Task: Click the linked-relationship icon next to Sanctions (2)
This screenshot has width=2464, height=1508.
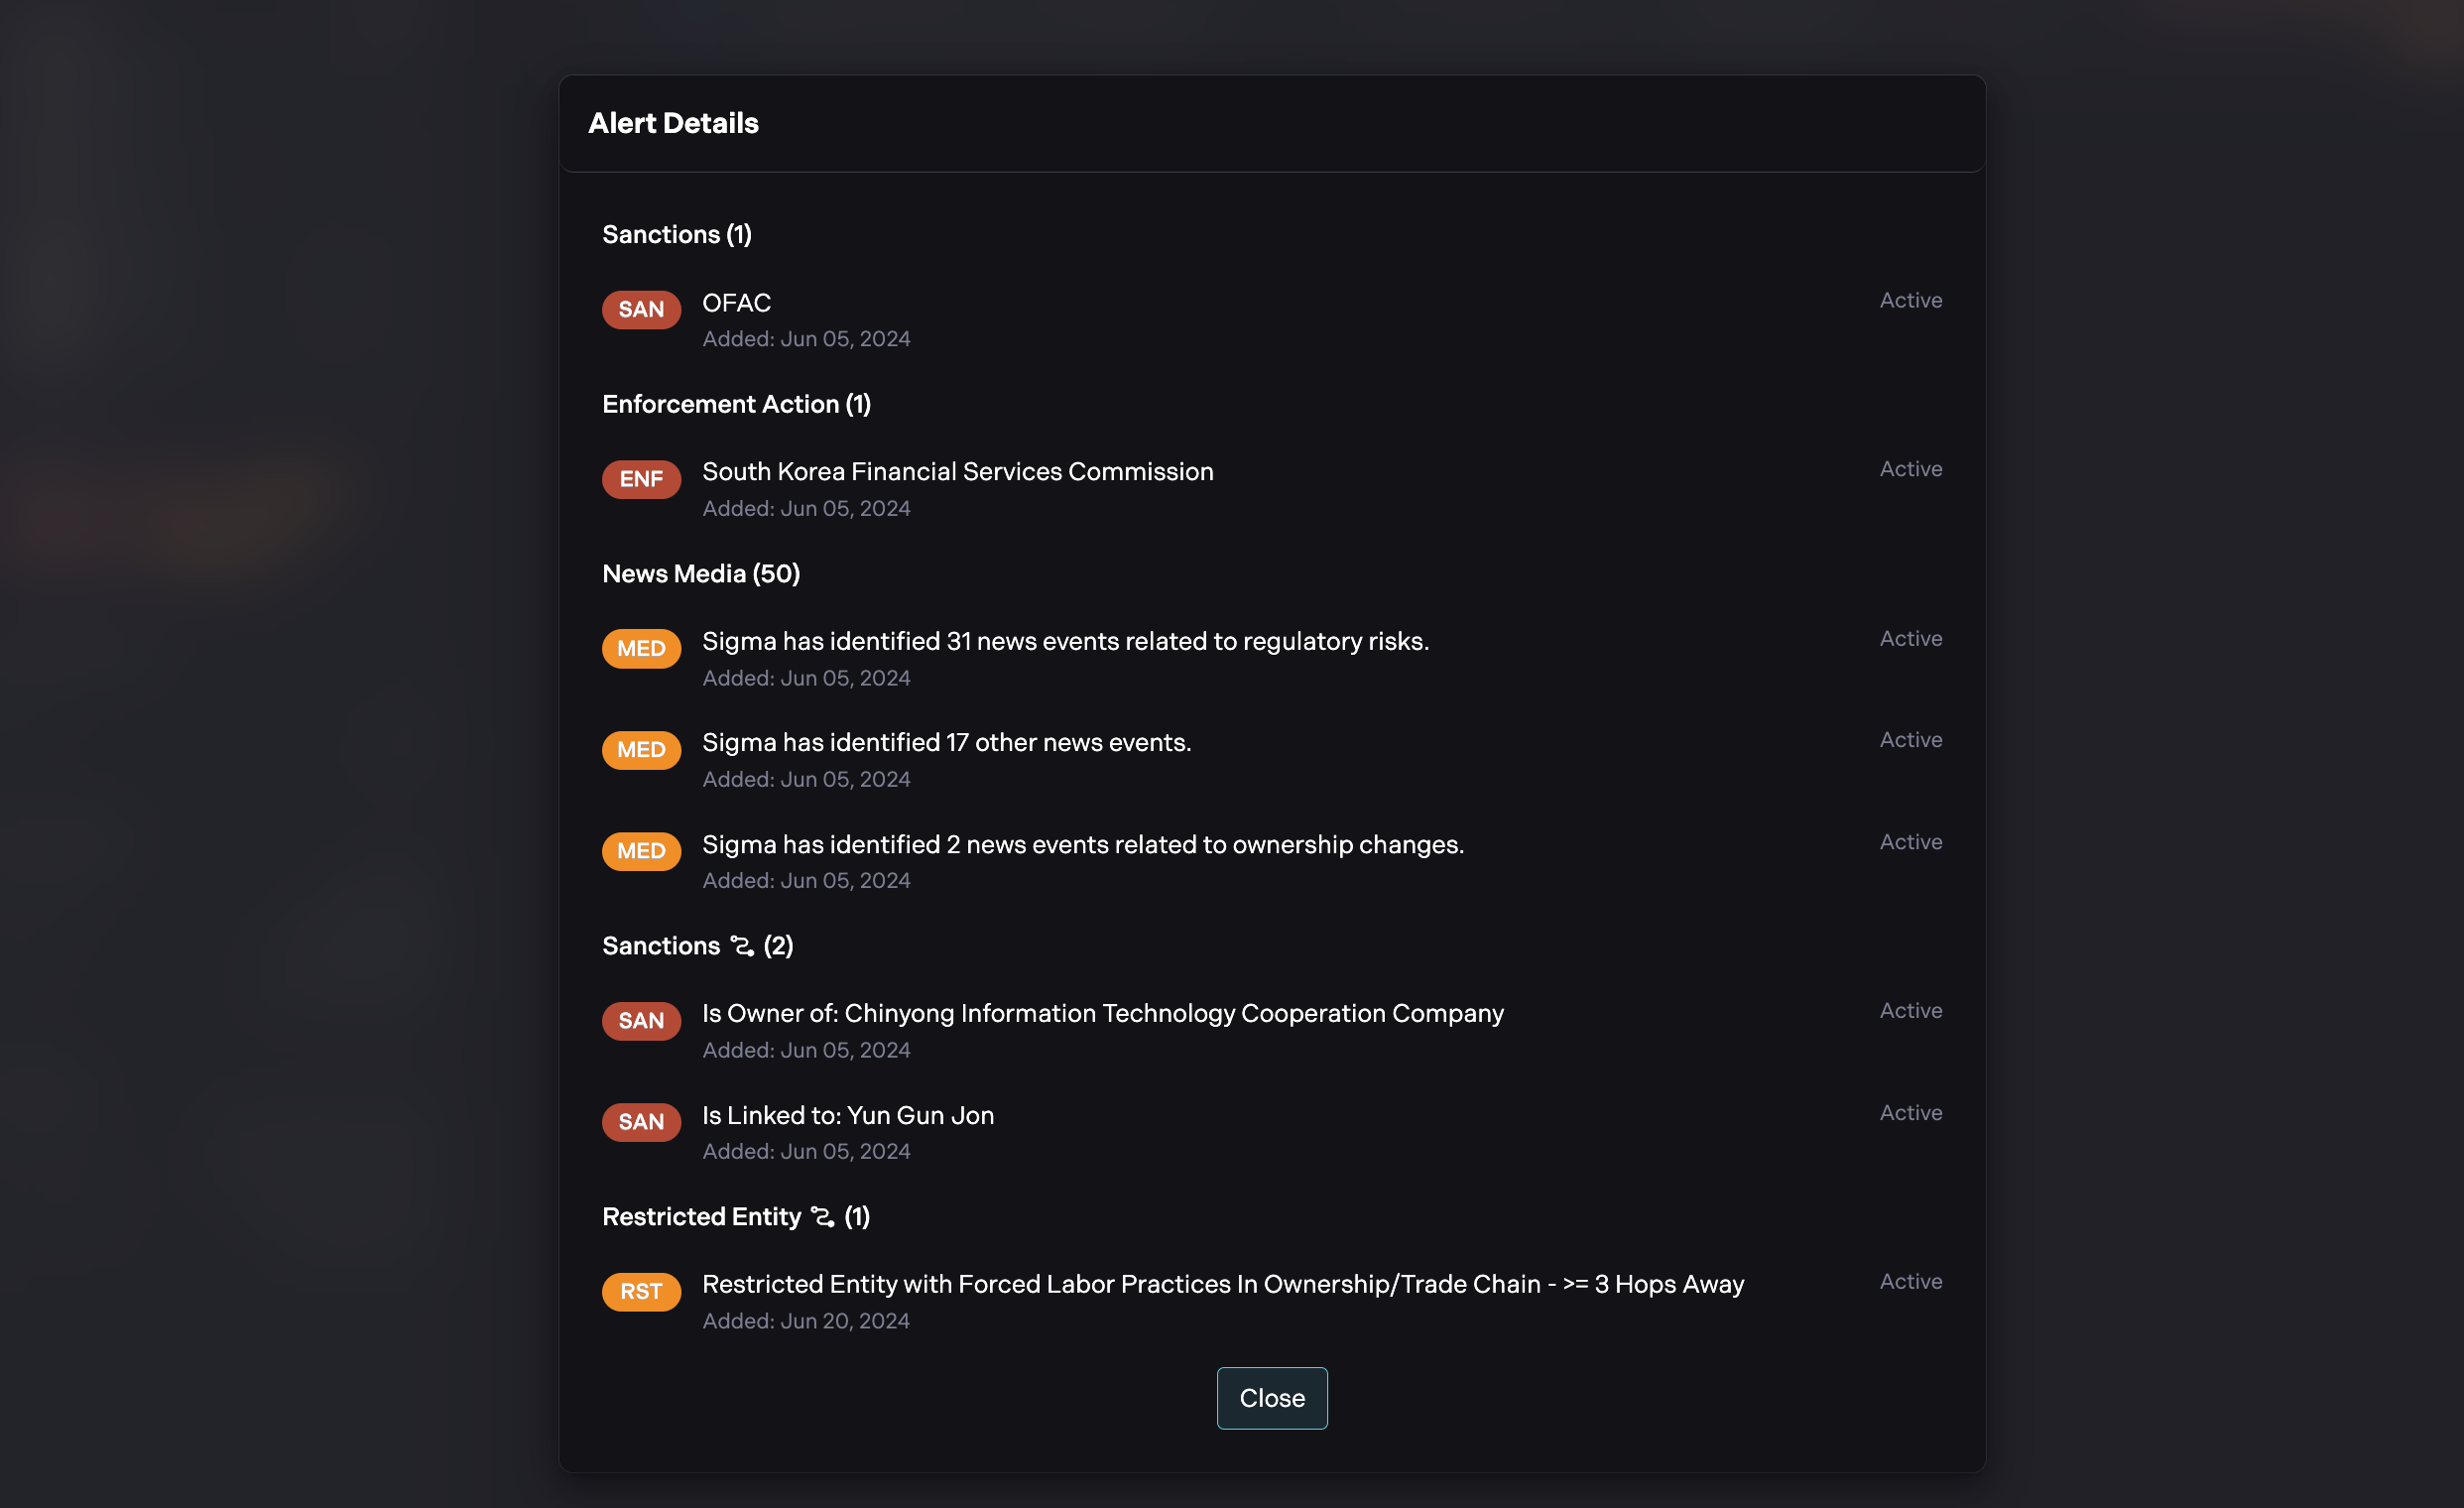Action: (742, 946)
